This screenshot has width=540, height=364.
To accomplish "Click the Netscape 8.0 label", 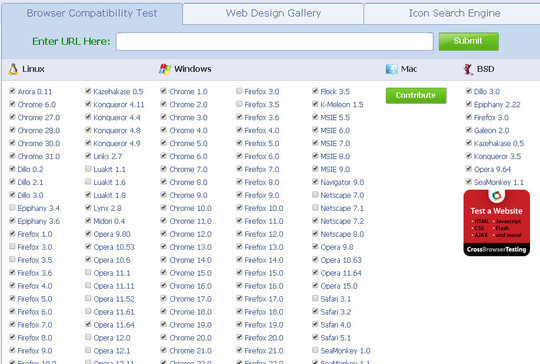I will (x=342, y=234).
